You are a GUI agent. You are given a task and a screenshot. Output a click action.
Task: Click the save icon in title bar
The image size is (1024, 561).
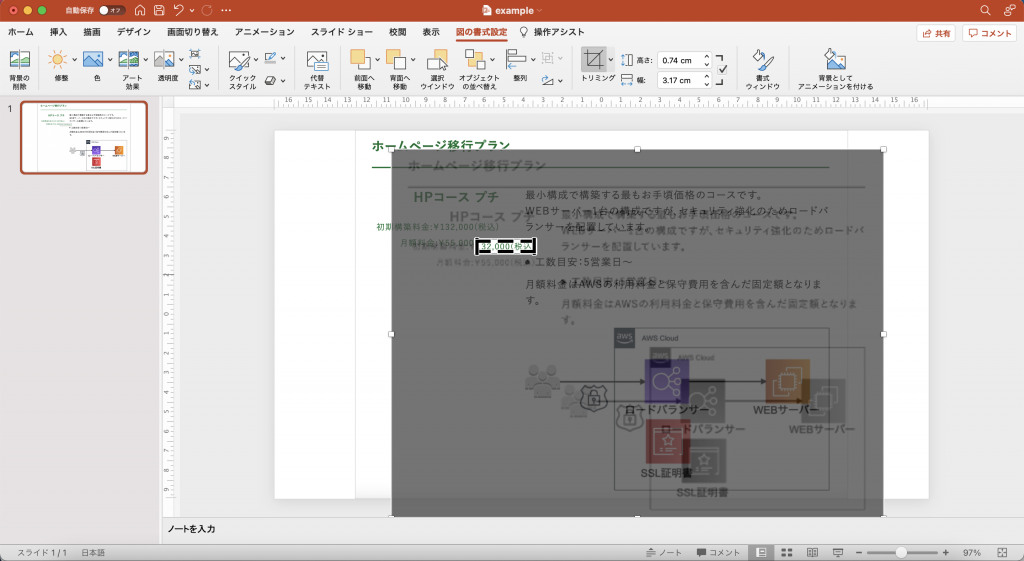[x=159, y=10]
